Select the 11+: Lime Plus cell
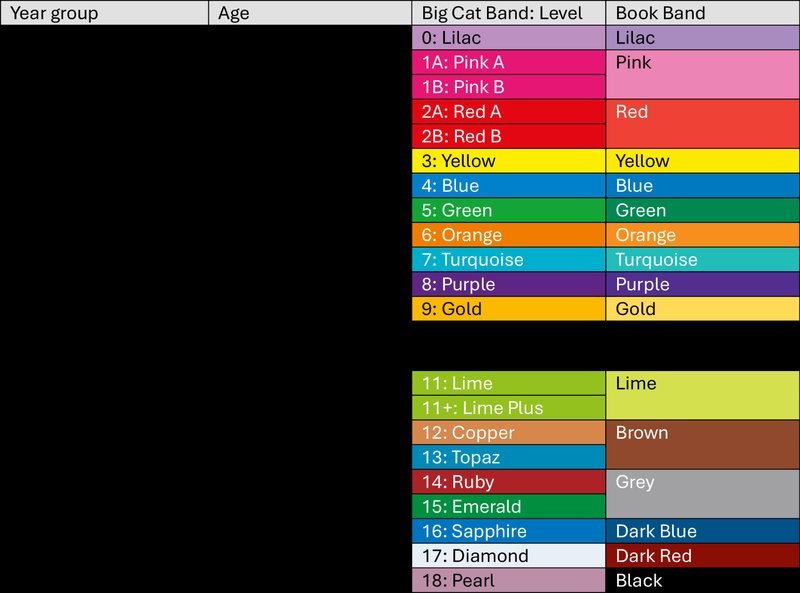Viewport: 800px width, 593px height. 509,408
